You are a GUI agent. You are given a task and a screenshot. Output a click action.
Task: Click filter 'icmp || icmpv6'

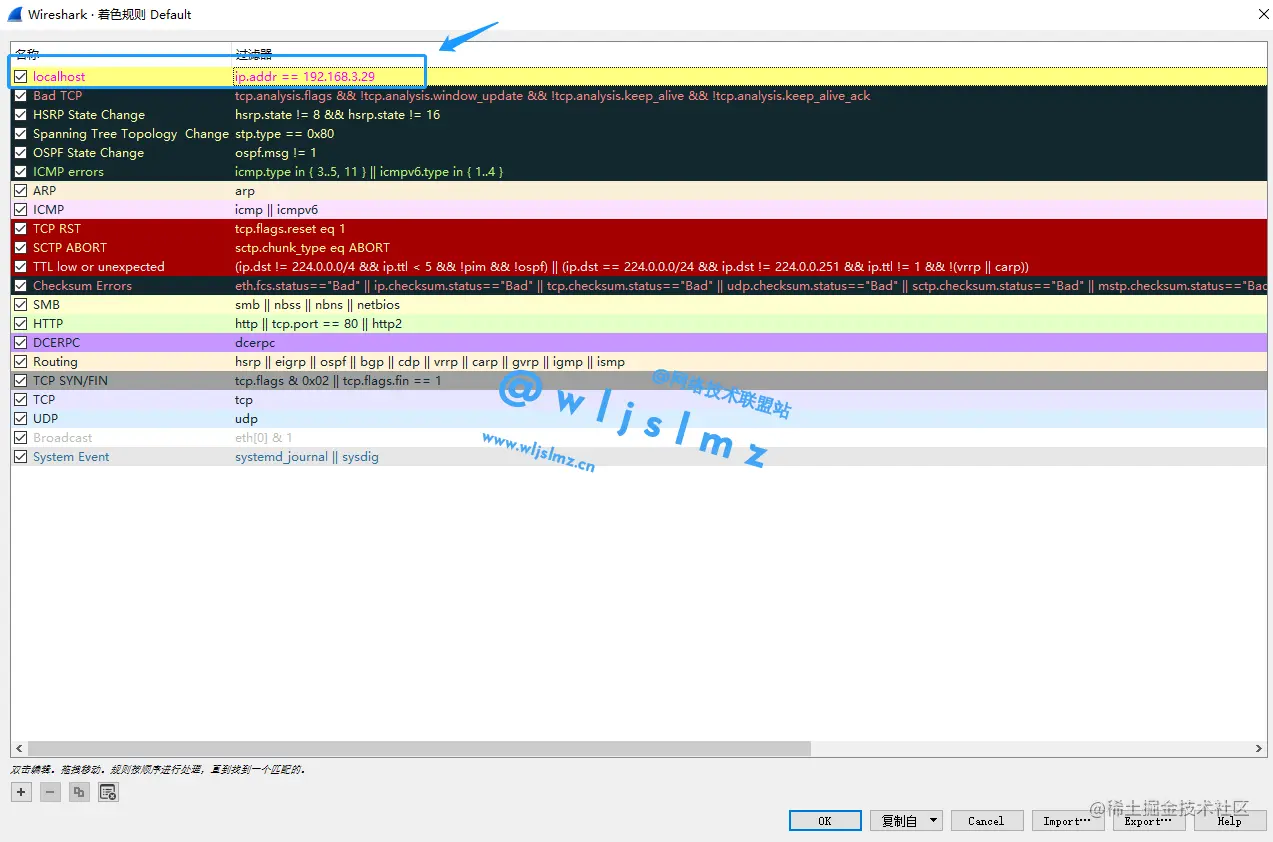[276, 210]
